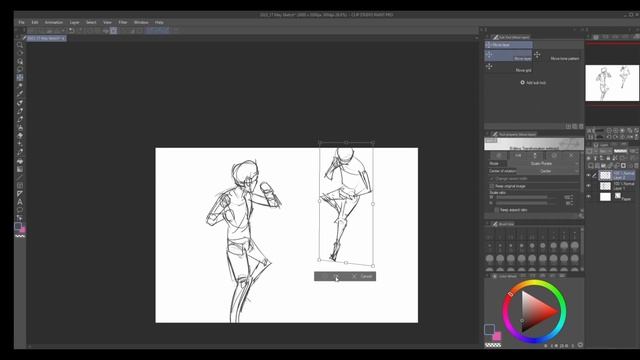Screen dimensions: 640x360
Task: Select the Correct line tool
Action: coord(20,218)
